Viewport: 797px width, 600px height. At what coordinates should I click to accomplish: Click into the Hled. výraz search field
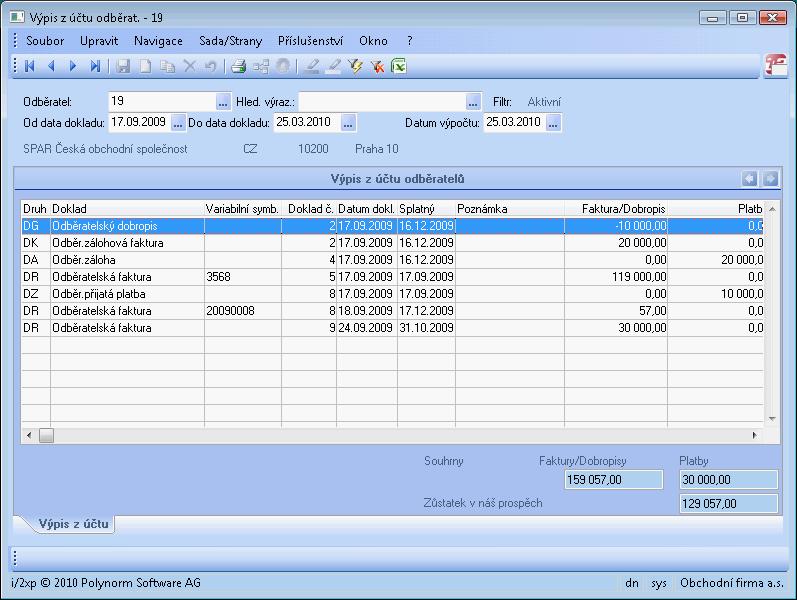(x=382, y=102)
